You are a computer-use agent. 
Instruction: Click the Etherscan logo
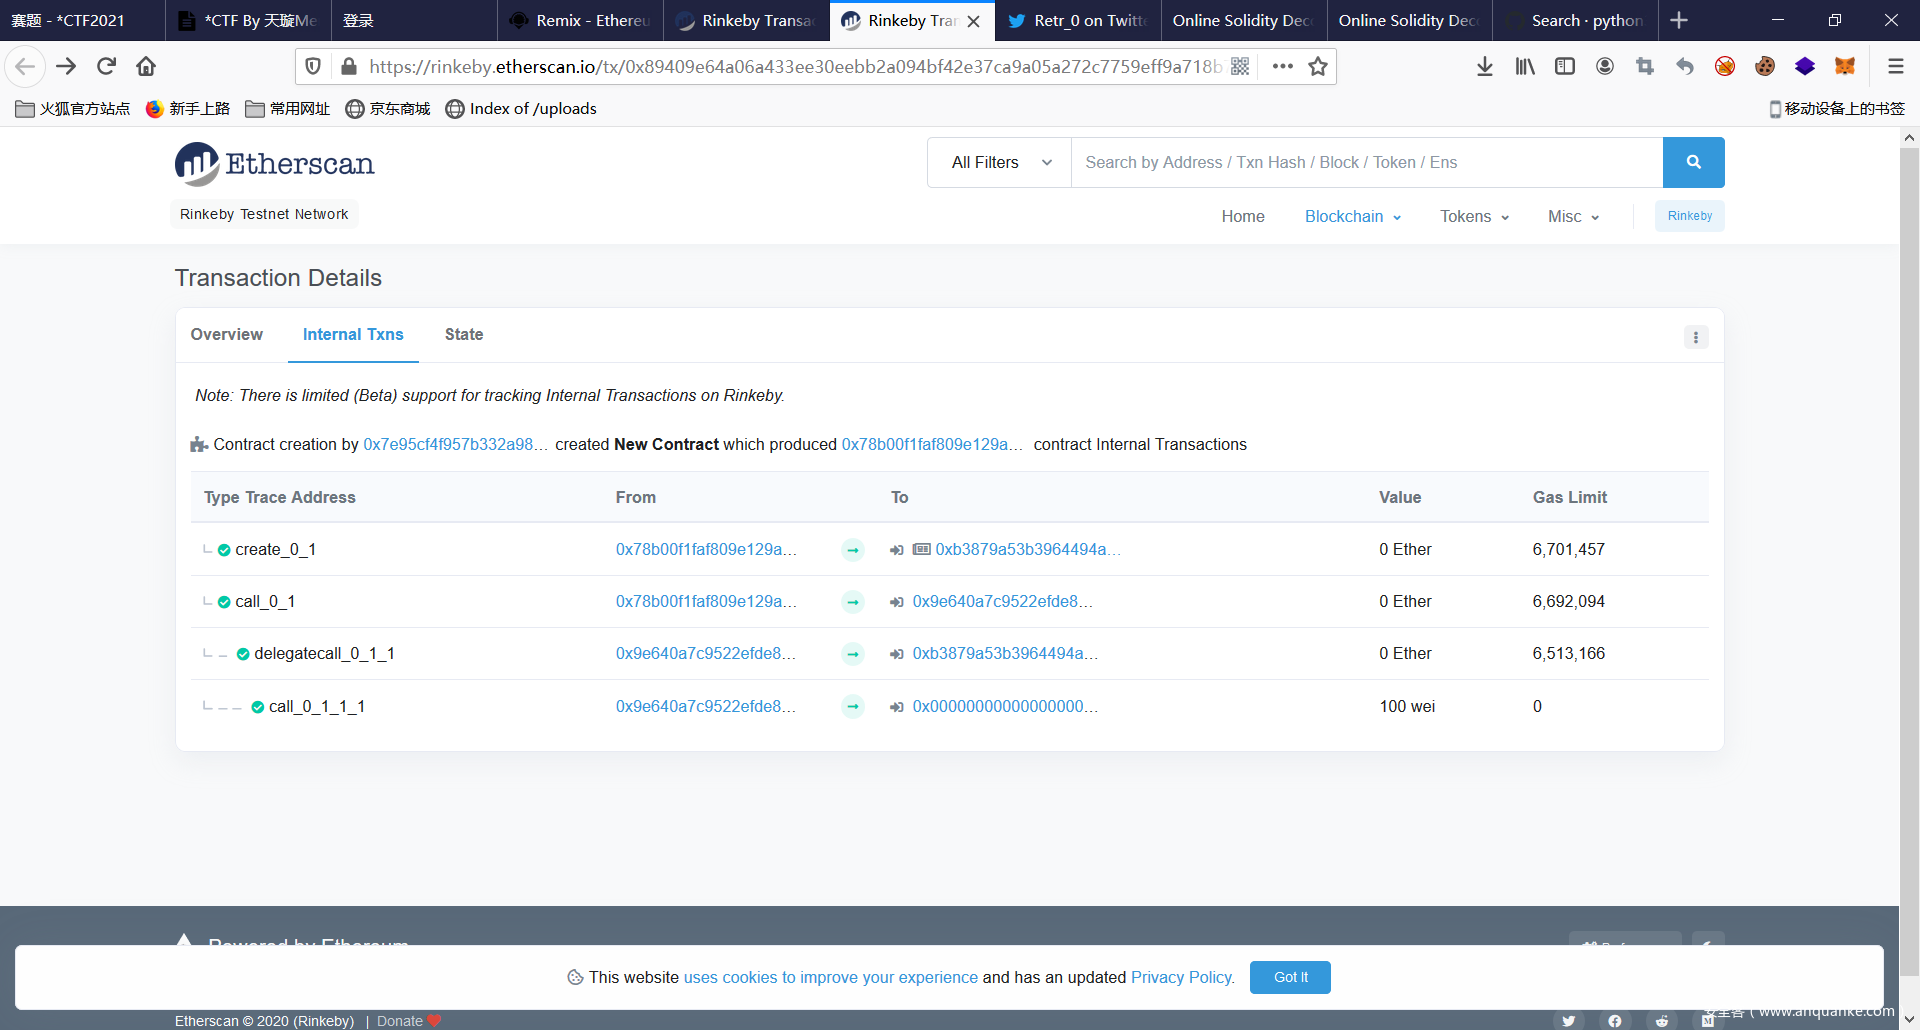pos(275,164)
